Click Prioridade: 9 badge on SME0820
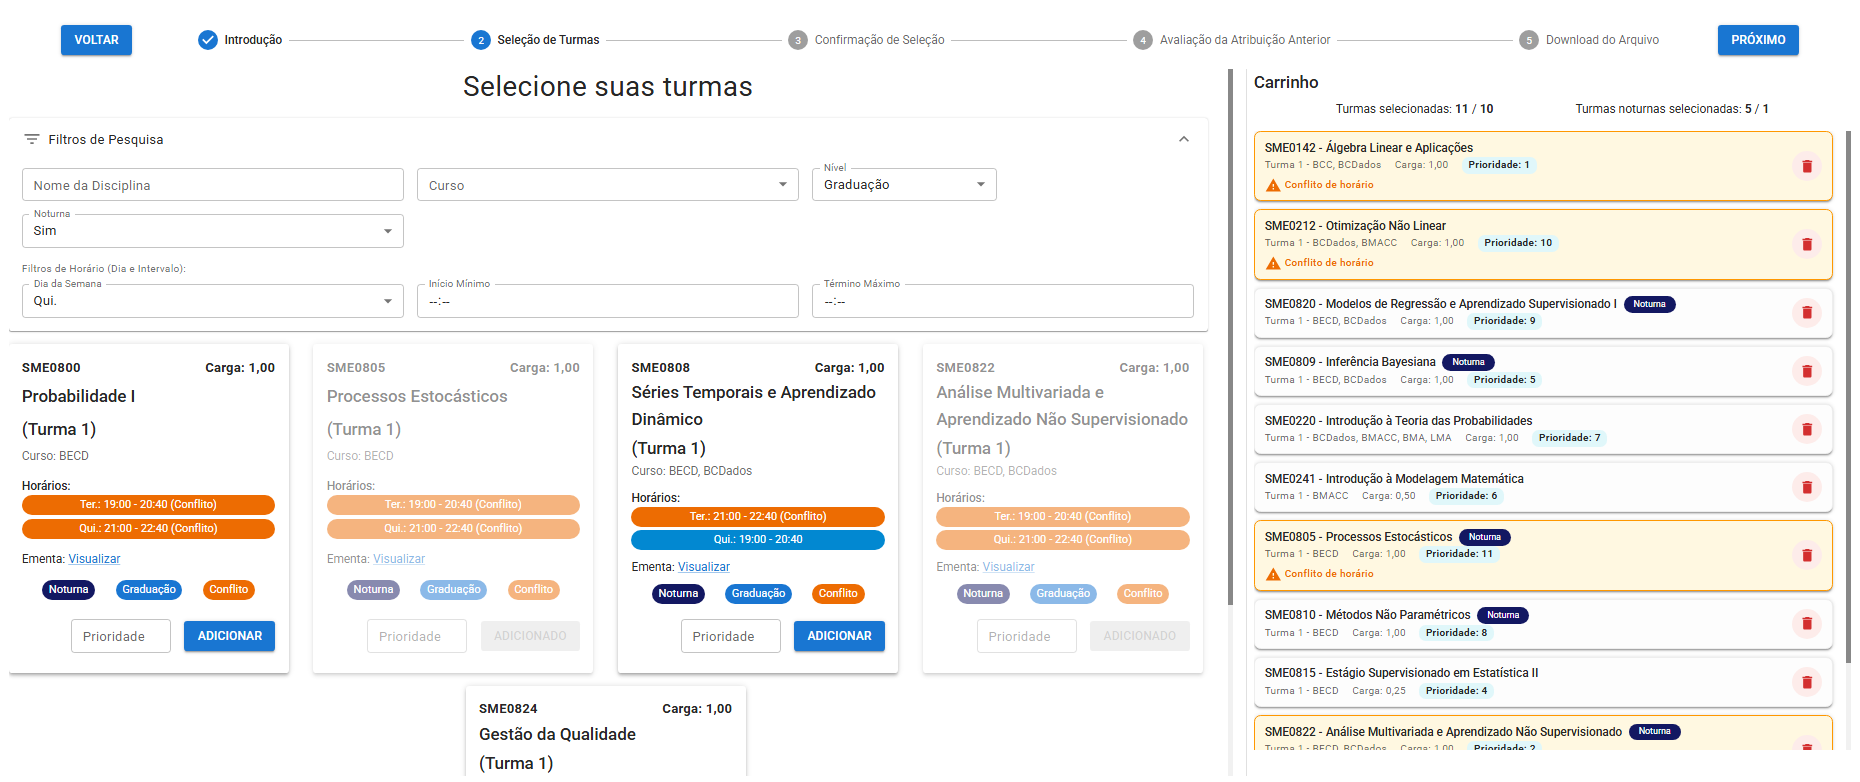 coord(1505,321)
